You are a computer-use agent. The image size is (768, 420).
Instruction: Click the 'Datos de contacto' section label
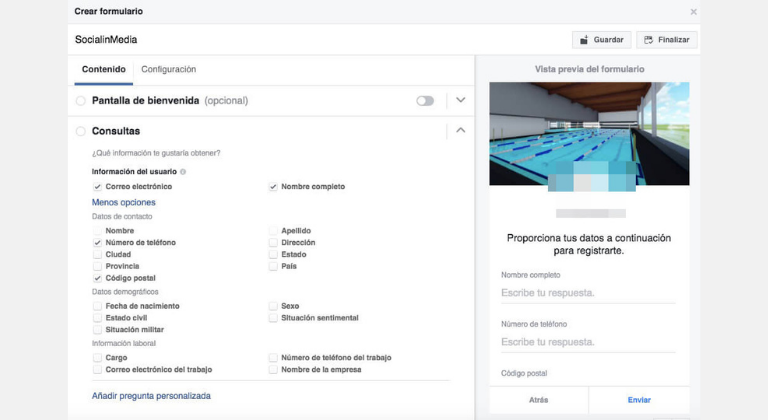[x=122, y=217]
